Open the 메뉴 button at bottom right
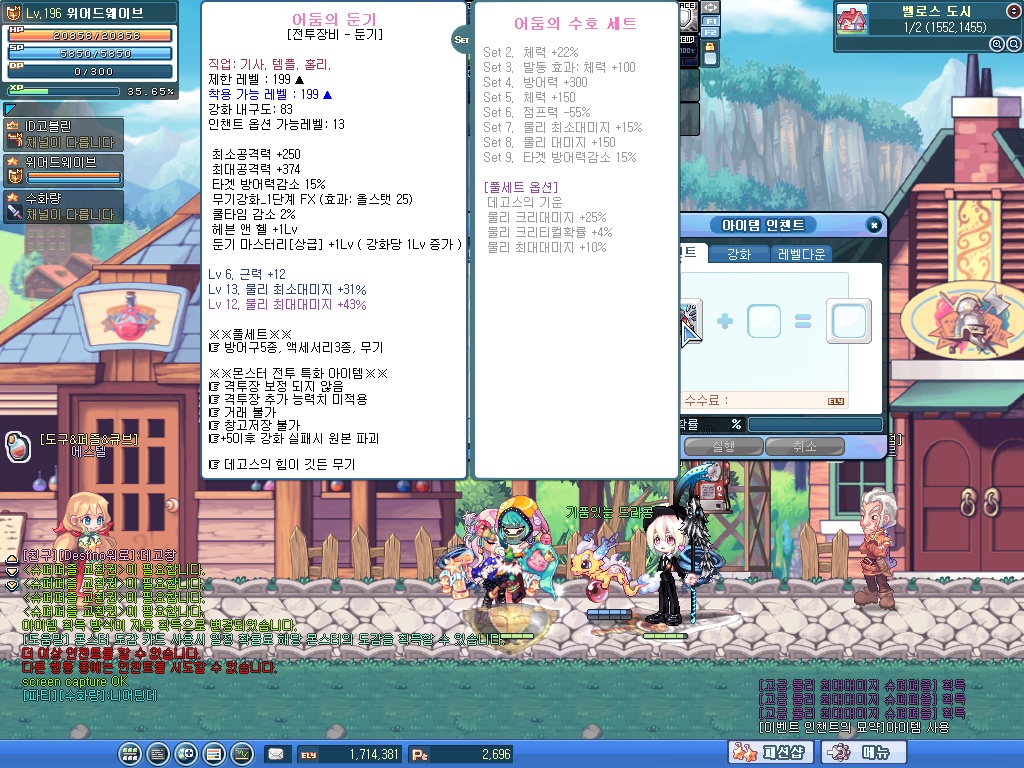This screenshot has height=768, width=1024. (856, 752)
